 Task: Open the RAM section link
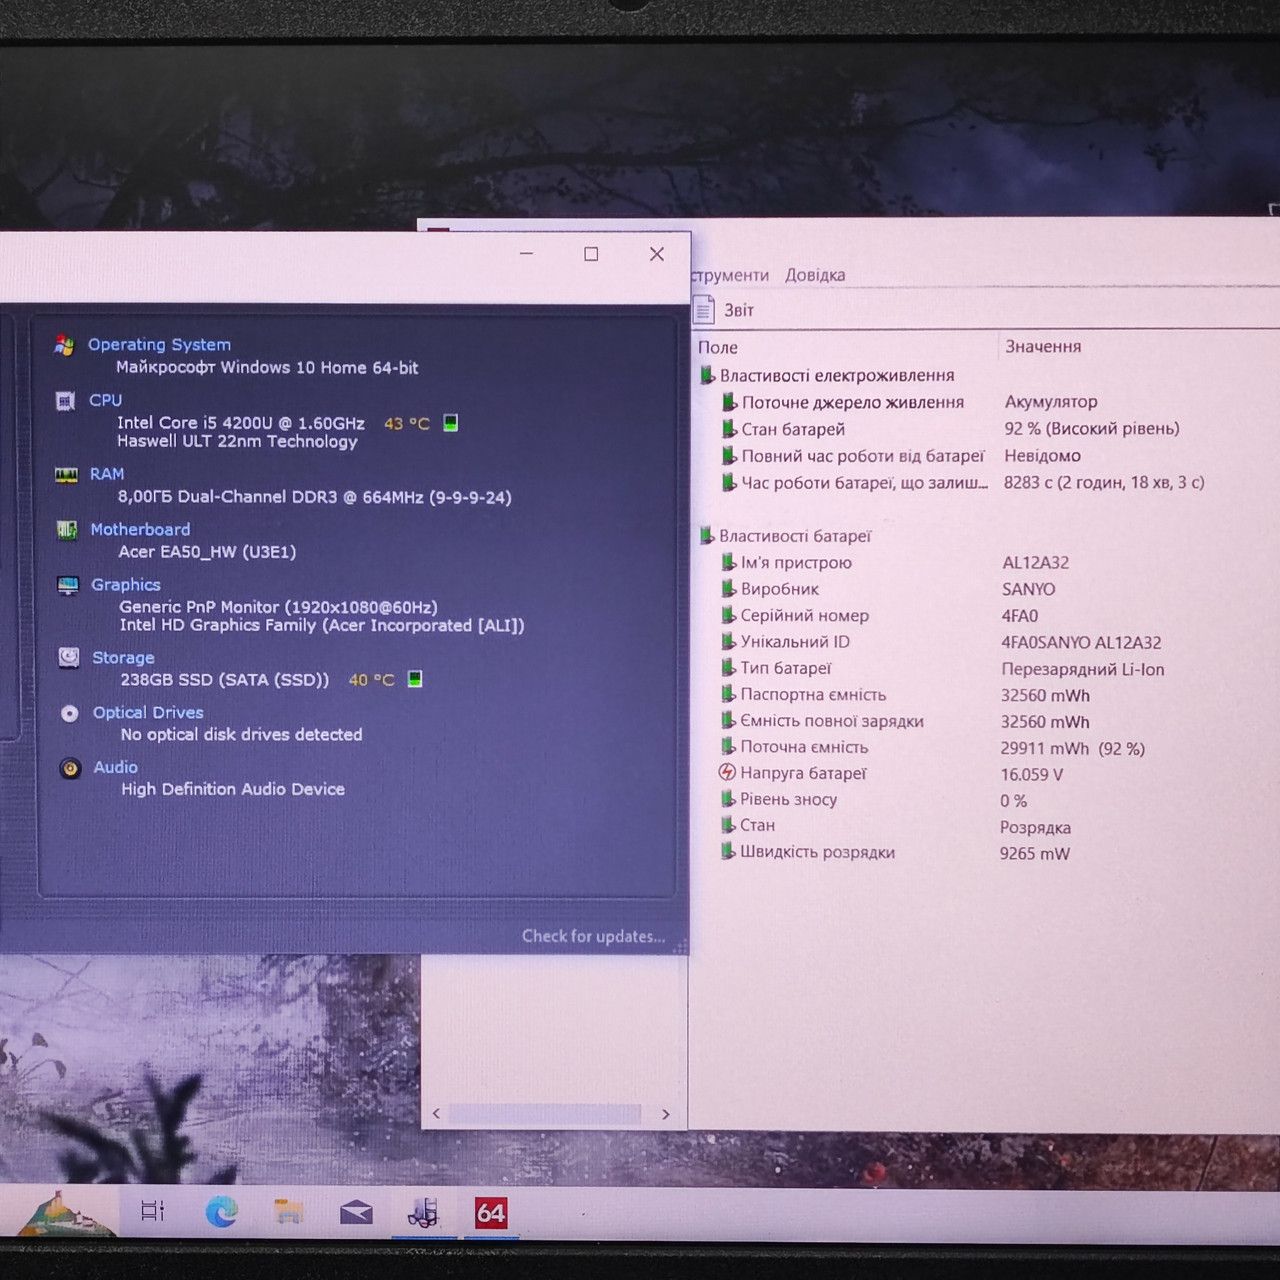pos(107,474)
